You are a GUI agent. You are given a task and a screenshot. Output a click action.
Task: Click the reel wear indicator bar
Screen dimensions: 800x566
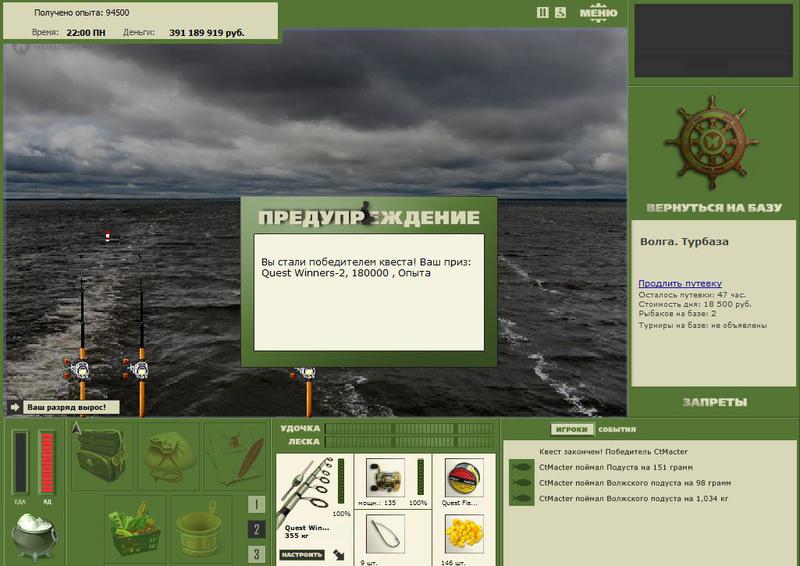(x=420, y=477)
